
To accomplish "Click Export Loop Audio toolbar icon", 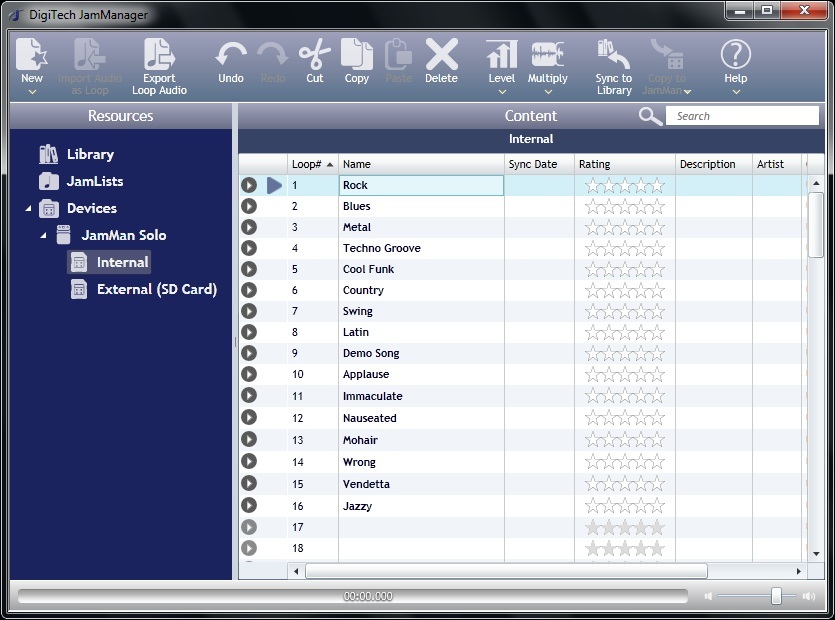I will pos(159,54).
